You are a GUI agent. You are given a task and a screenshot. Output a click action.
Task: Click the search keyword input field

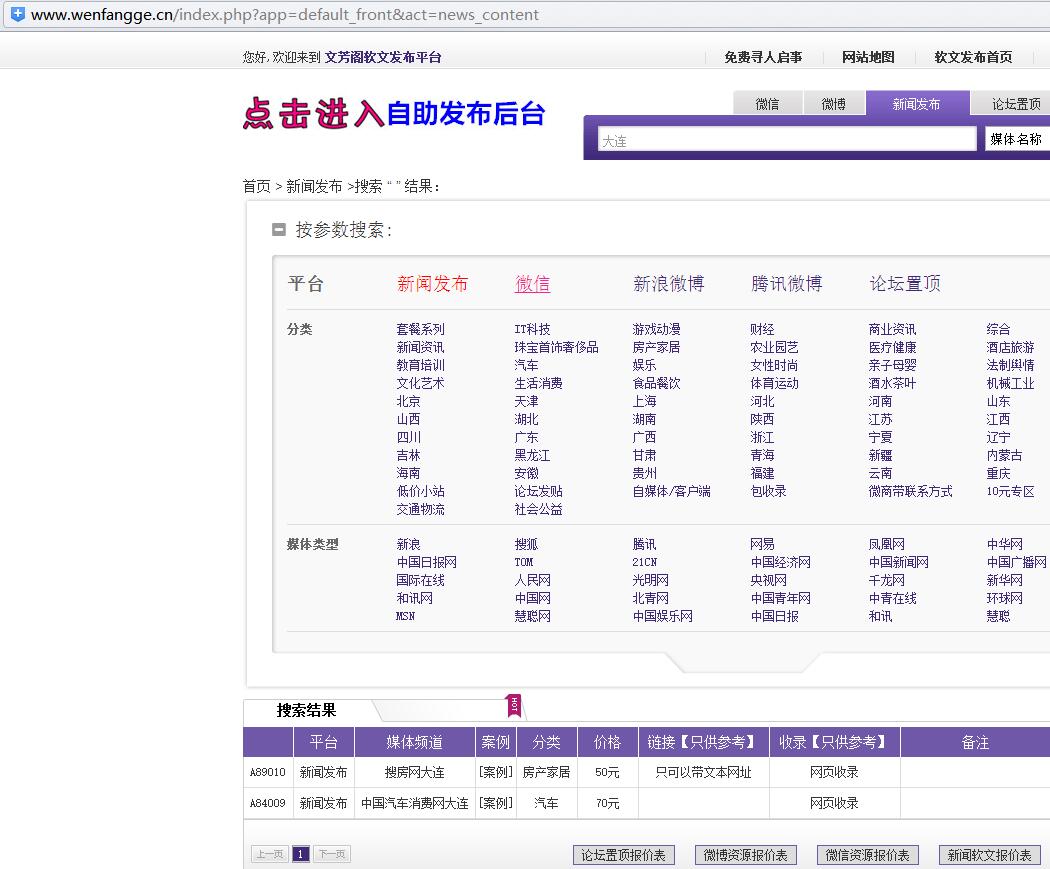(x=787, y=139)
